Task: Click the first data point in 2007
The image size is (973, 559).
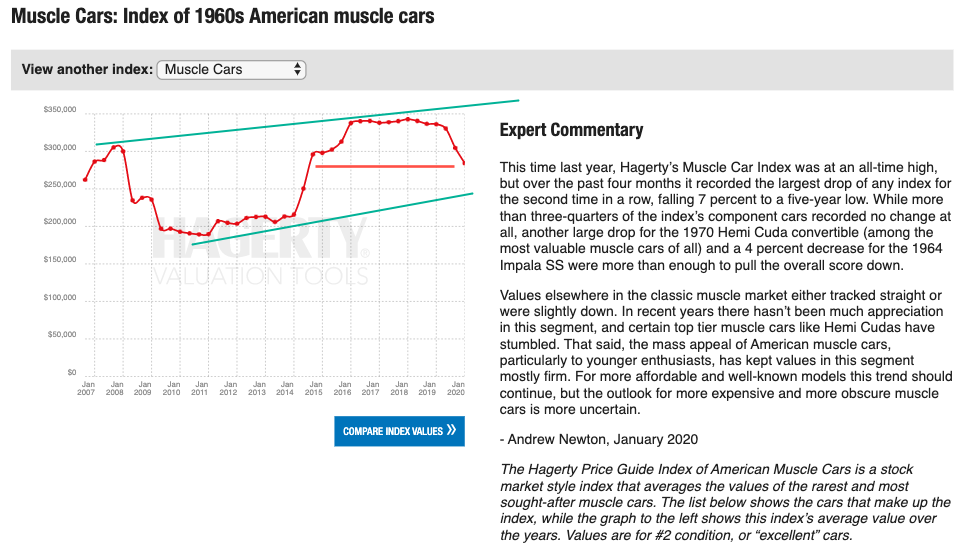Action: click(86, 180)
